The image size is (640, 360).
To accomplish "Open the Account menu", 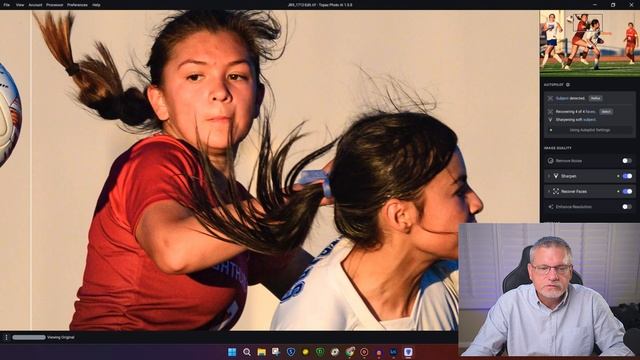I will 35,5.
